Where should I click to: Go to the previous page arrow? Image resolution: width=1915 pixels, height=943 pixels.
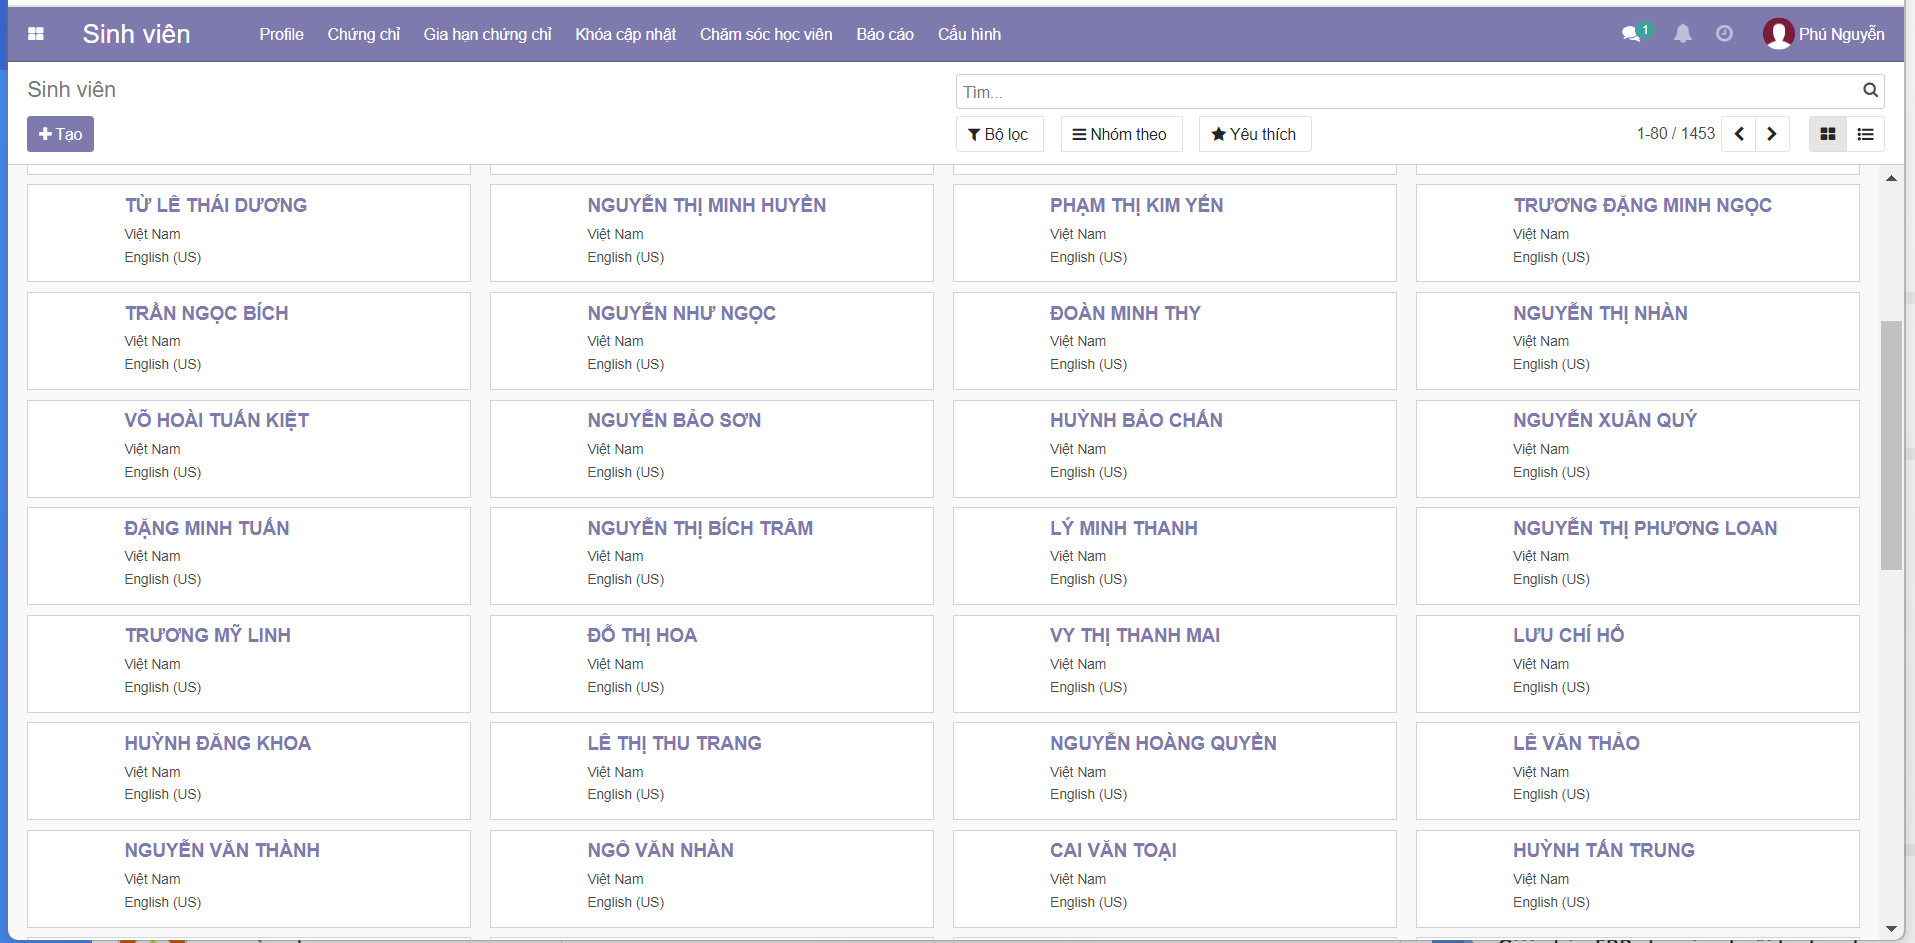(x=1739, y=134)
